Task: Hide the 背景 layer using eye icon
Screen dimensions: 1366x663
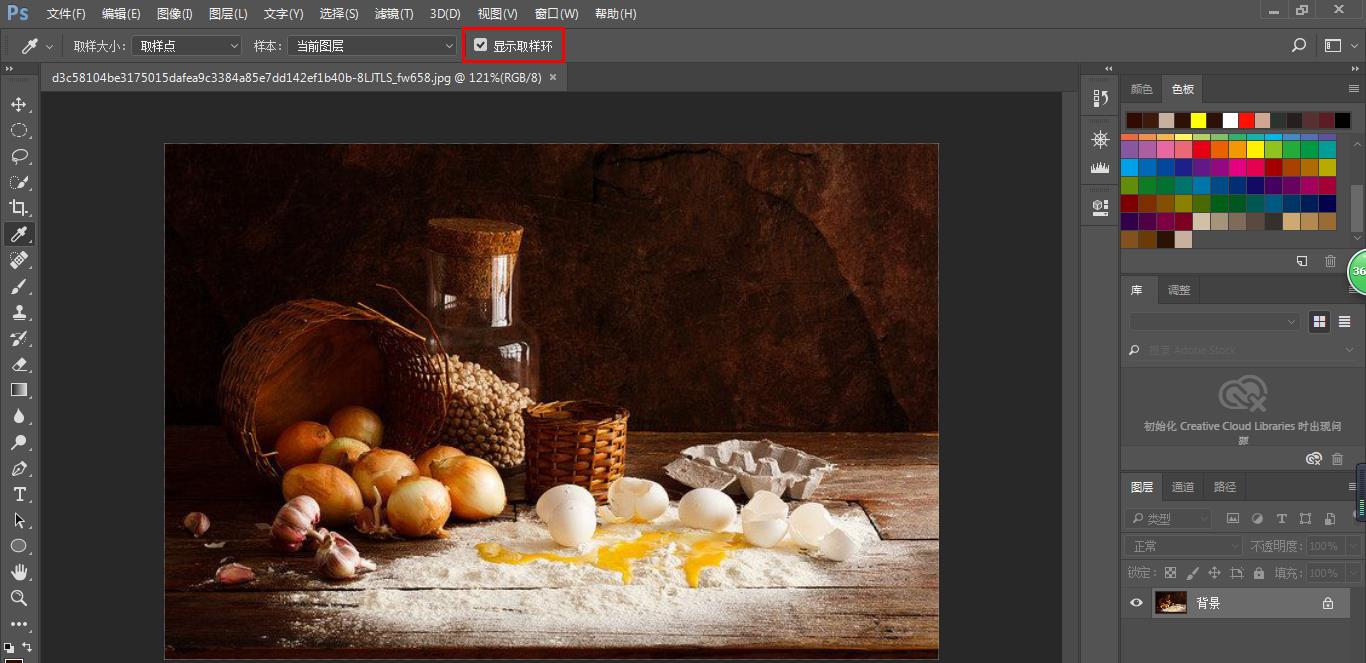Action: (x=1136, y=603)
